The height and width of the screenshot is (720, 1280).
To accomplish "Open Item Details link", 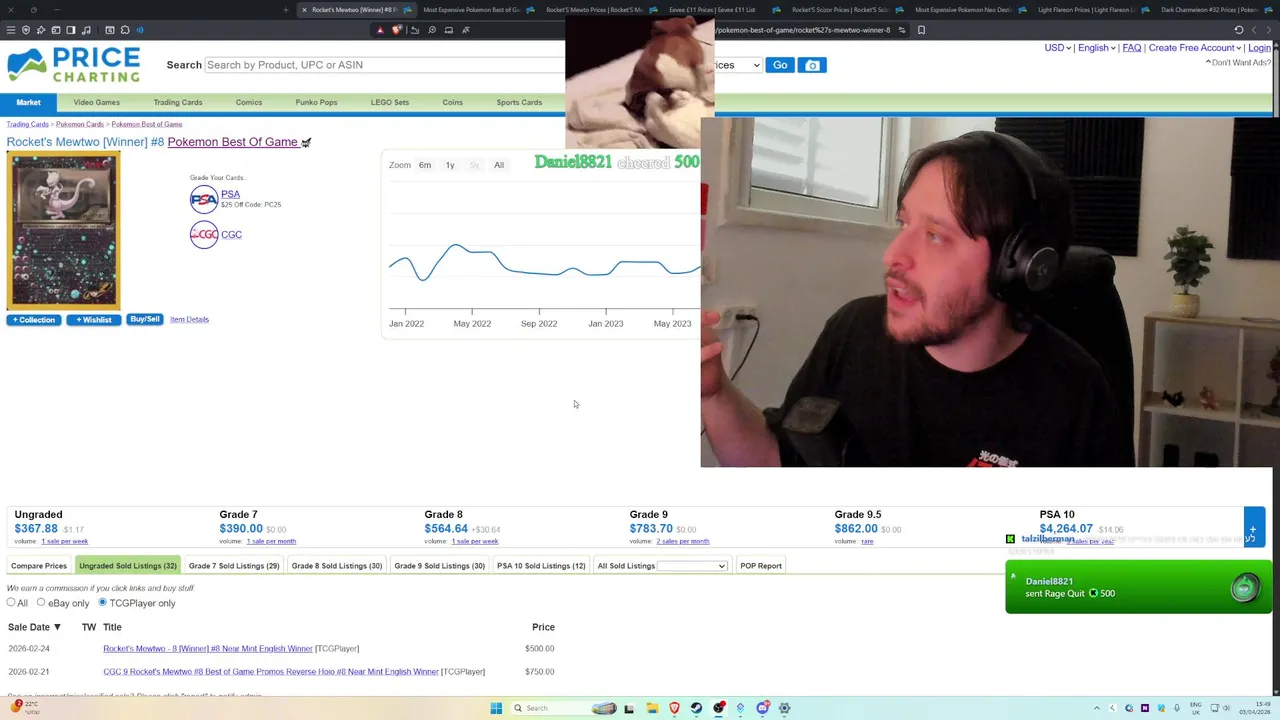I will pos(189,319).
